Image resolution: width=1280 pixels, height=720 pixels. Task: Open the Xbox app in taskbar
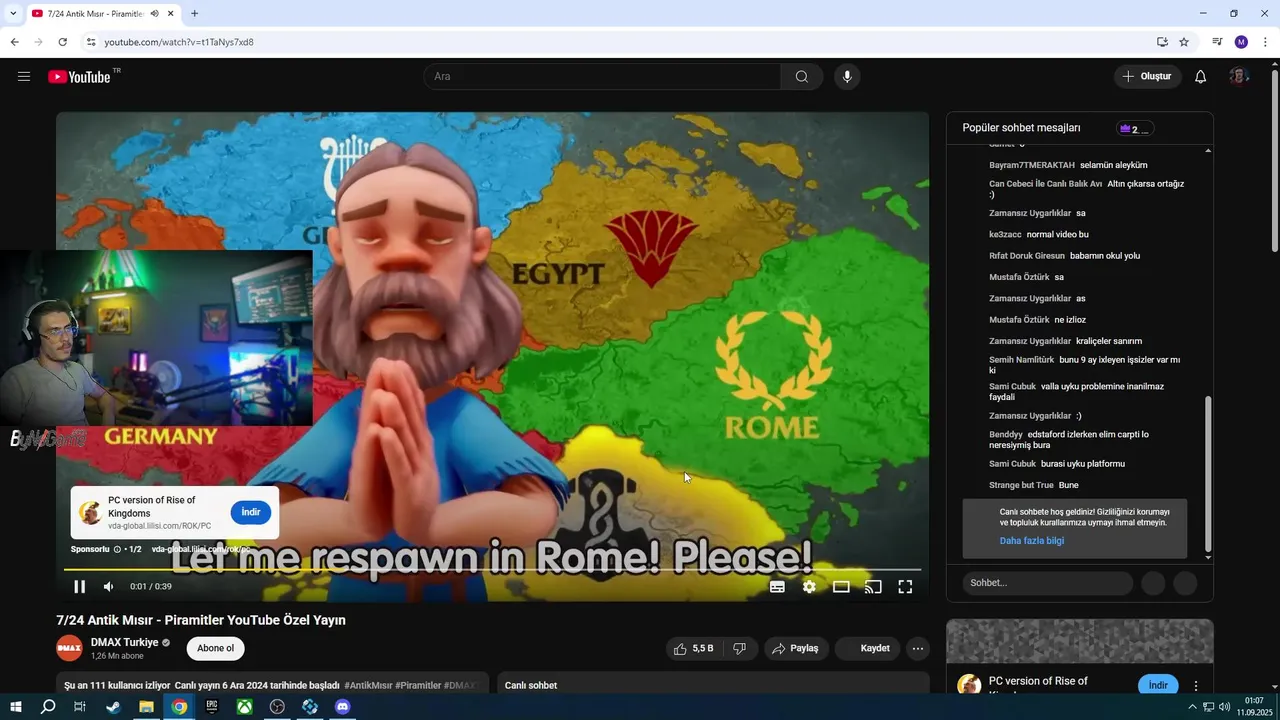click(x=244, y=707)
